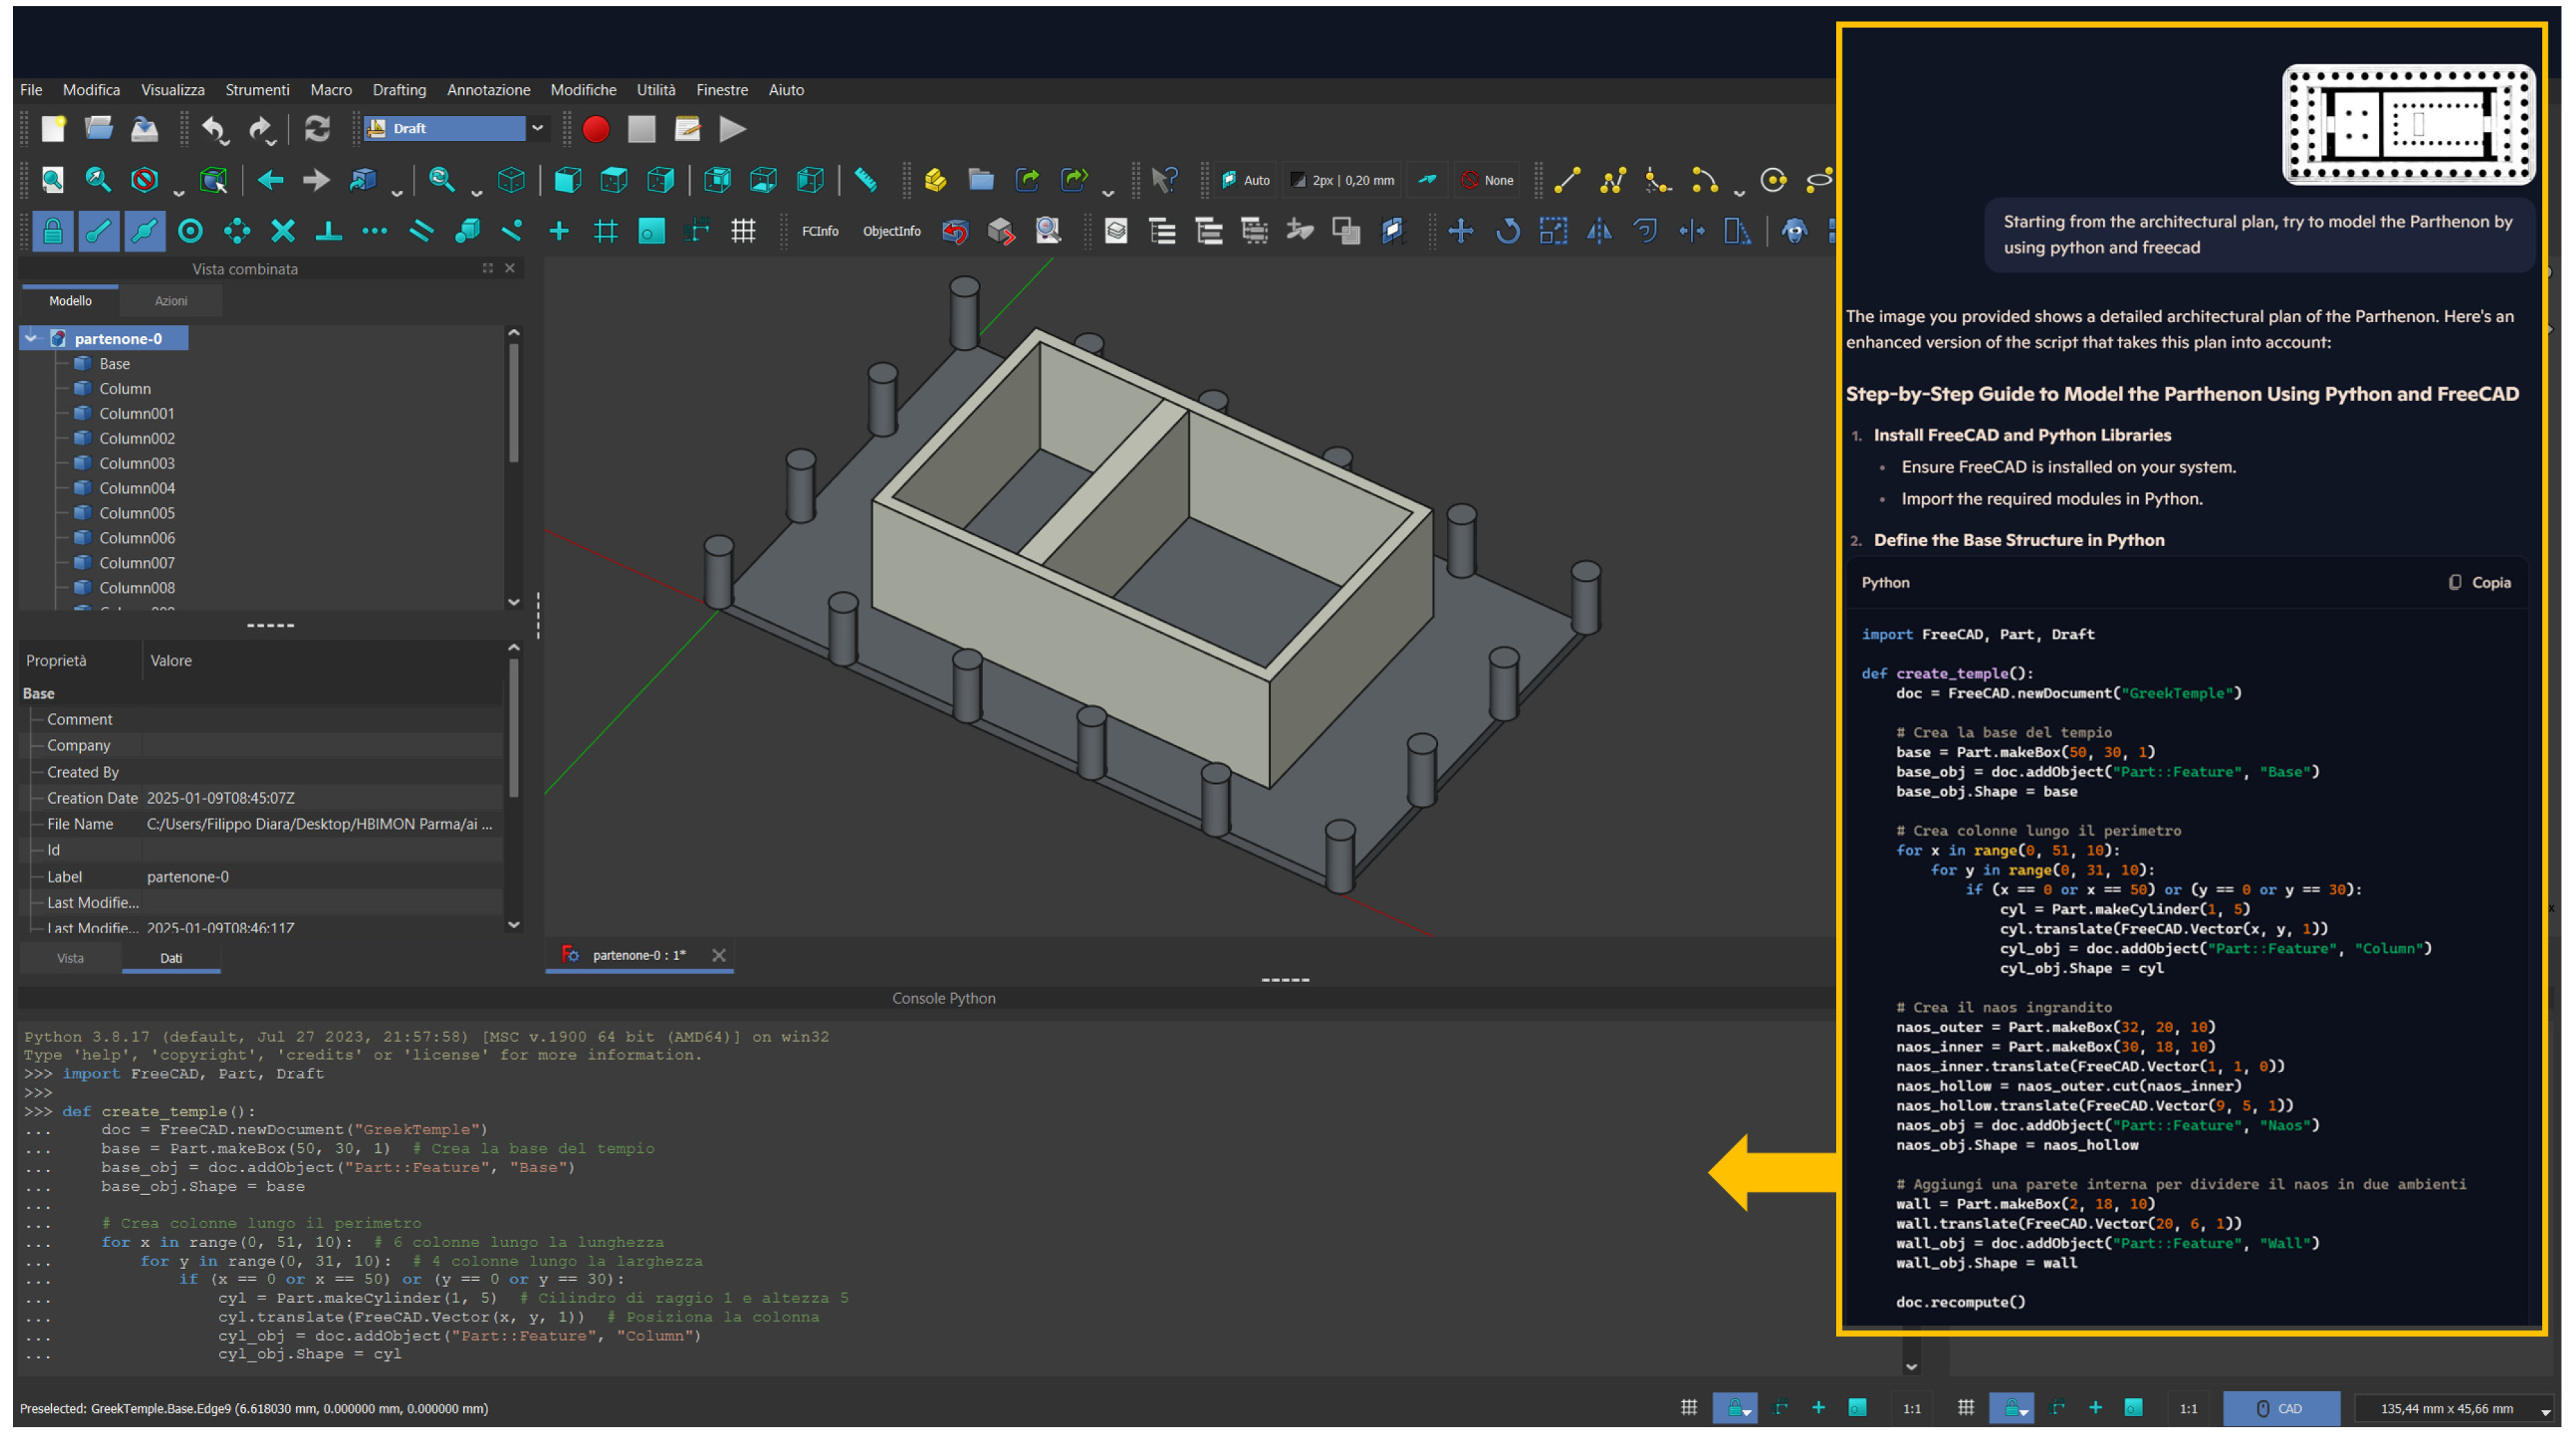Open the measure distance ruler tool
This screenshot has height=1439, width=2576.
866,180
